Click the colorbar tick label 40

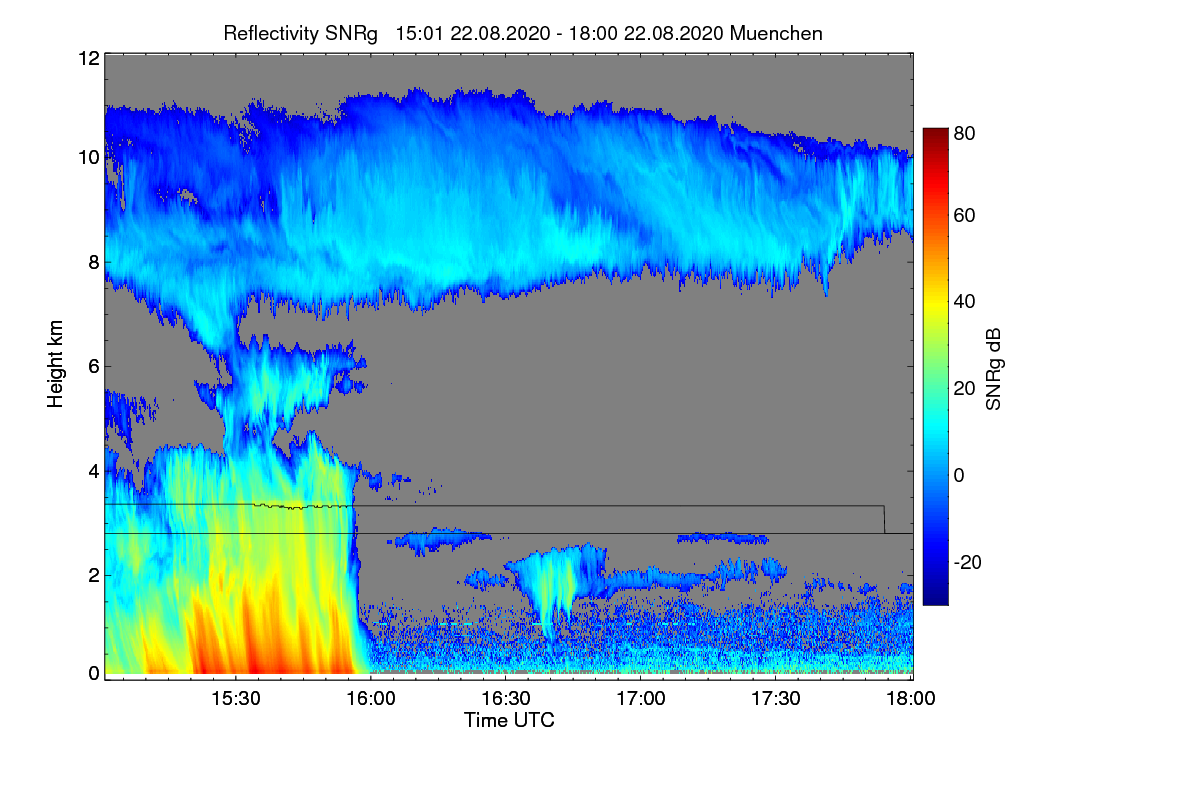tap(964, 302)
